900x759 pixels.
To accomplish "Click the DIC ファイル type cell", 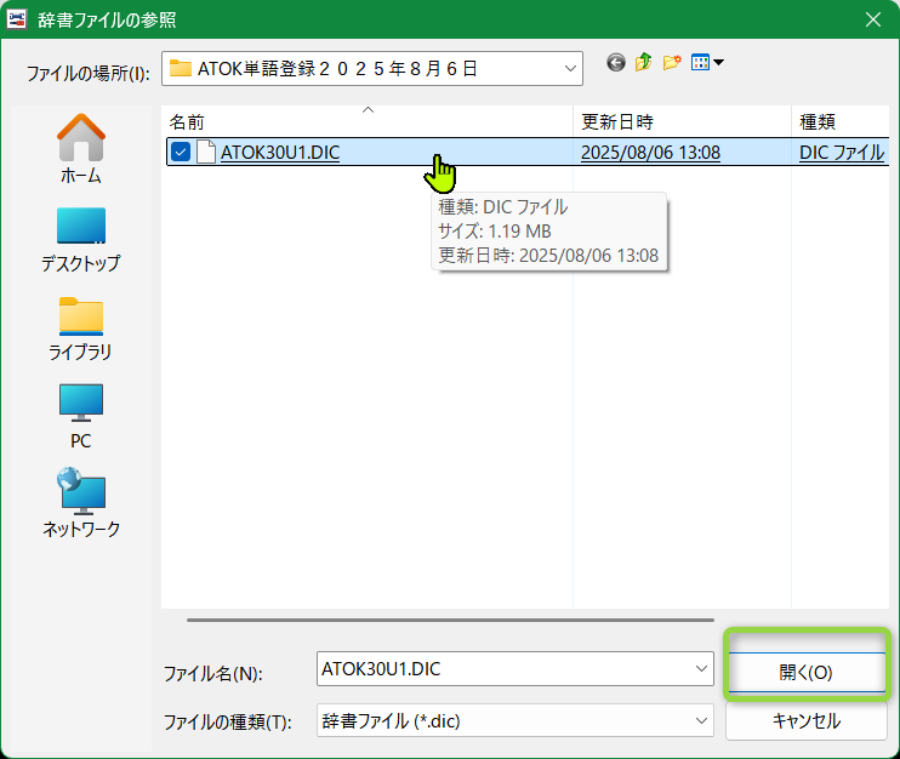I will click(x=841, y=152).
